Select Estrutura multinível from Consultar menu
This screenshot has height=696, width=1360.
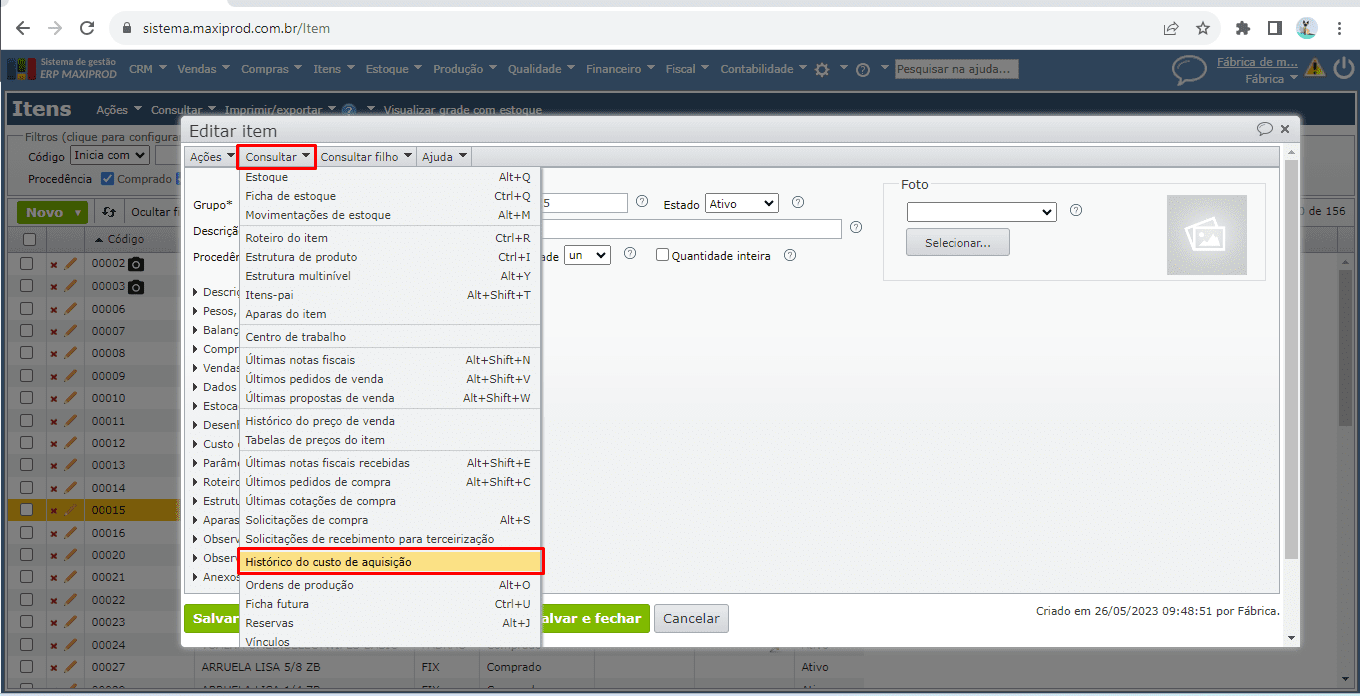391,276
